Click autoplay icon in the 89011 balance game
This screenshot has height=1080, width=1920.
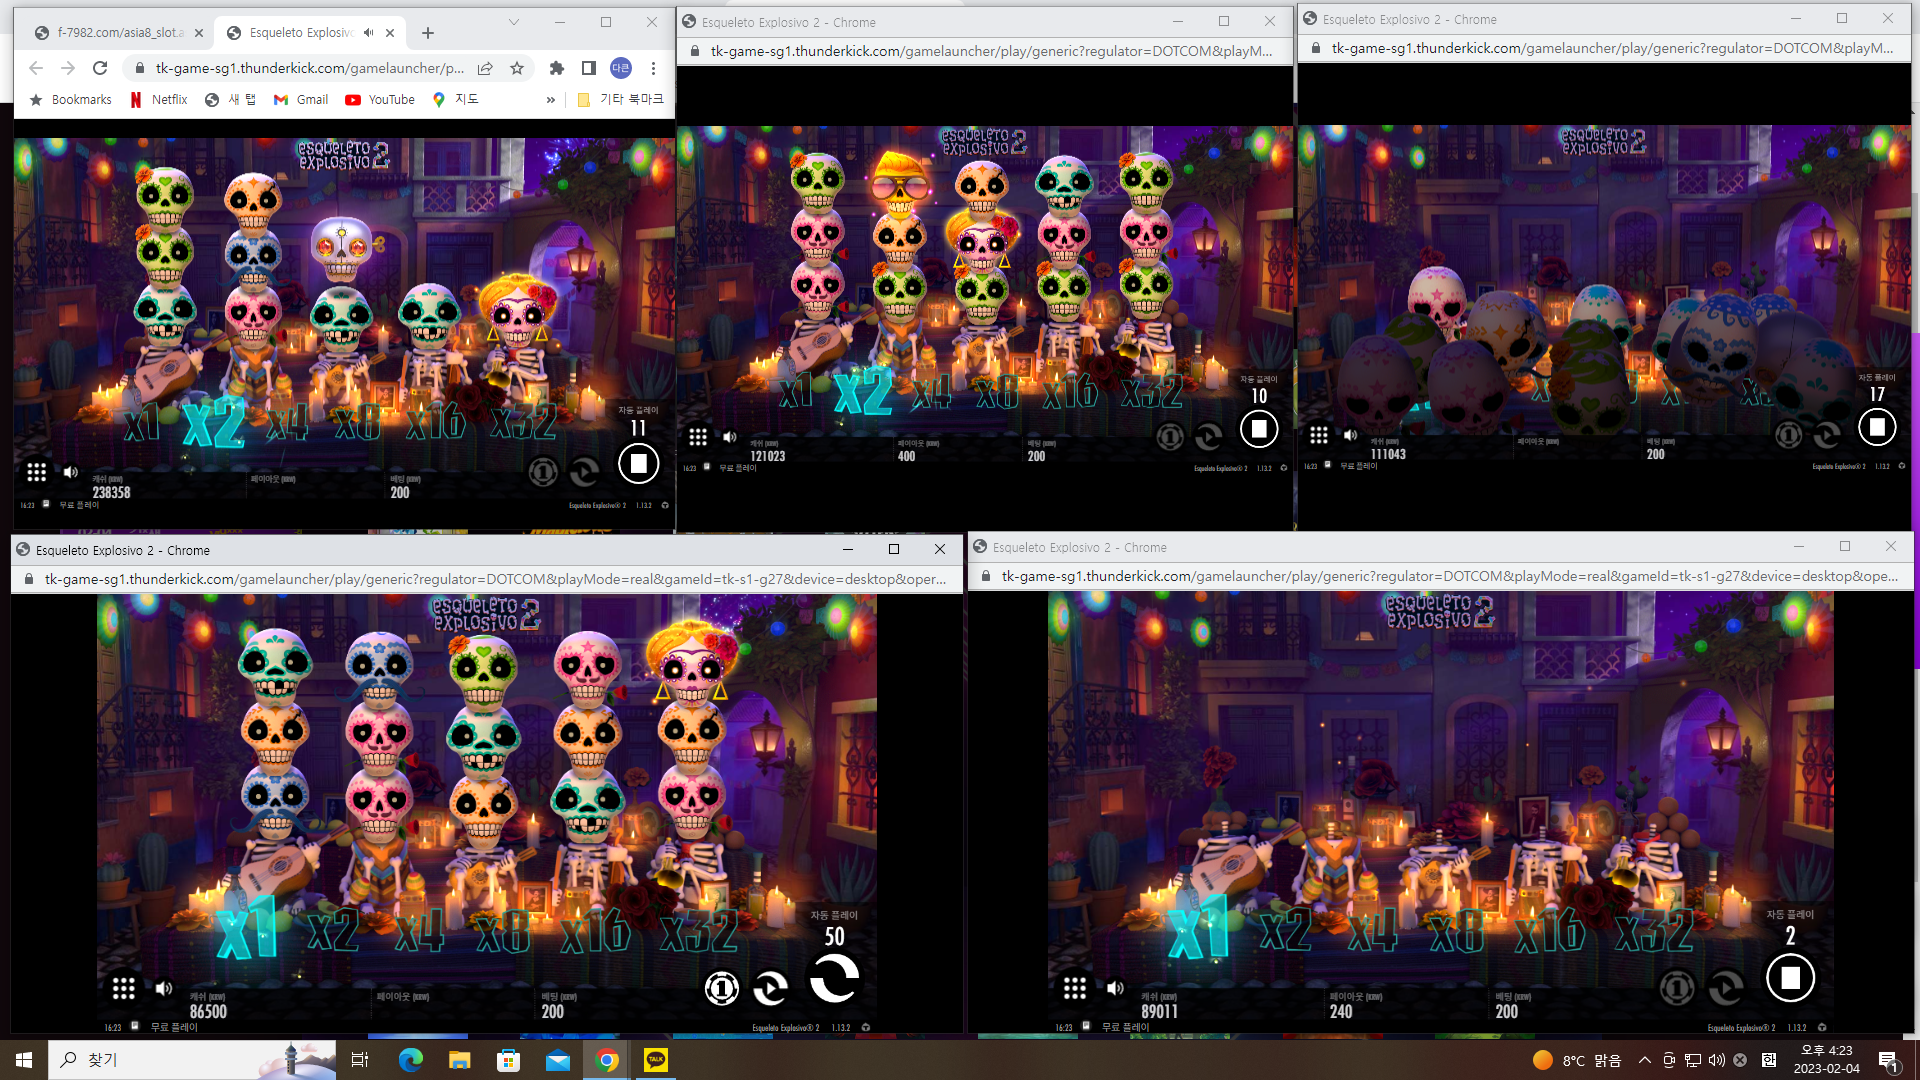pyautogui.click(x=1725, y=989)
